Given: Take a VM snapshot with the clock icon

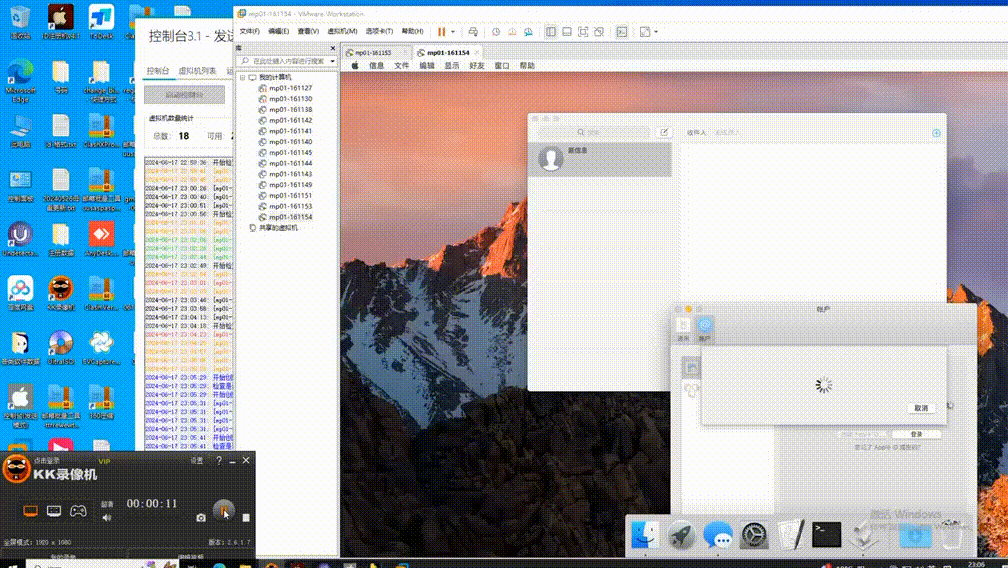Looking at the screenshot, I should point(496,31).
